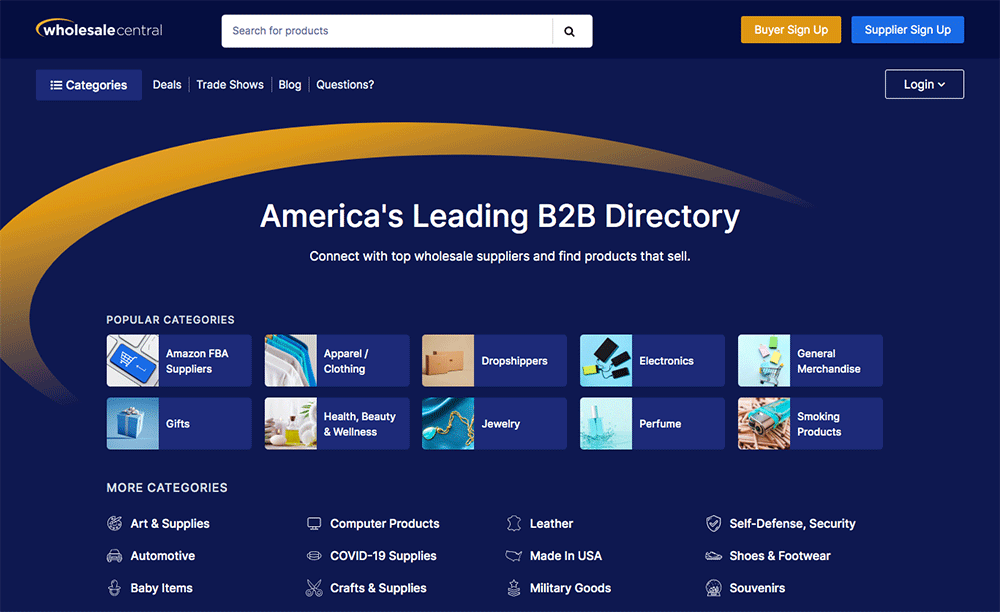Click the Wholesale Central logo
The height and width of the screenshot is (612, 1000).
[x=99, y=29]
